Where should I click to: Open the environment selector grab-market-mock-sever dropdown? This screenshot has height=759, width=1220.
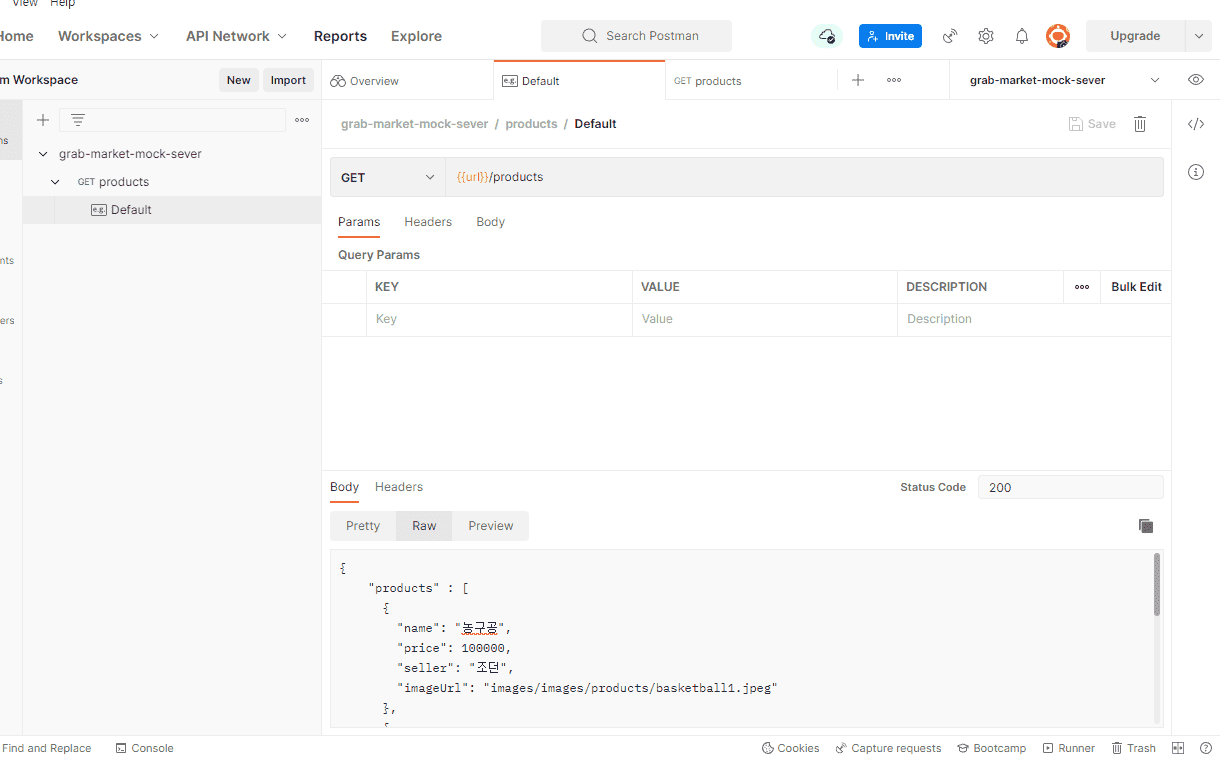[1064, 80]
